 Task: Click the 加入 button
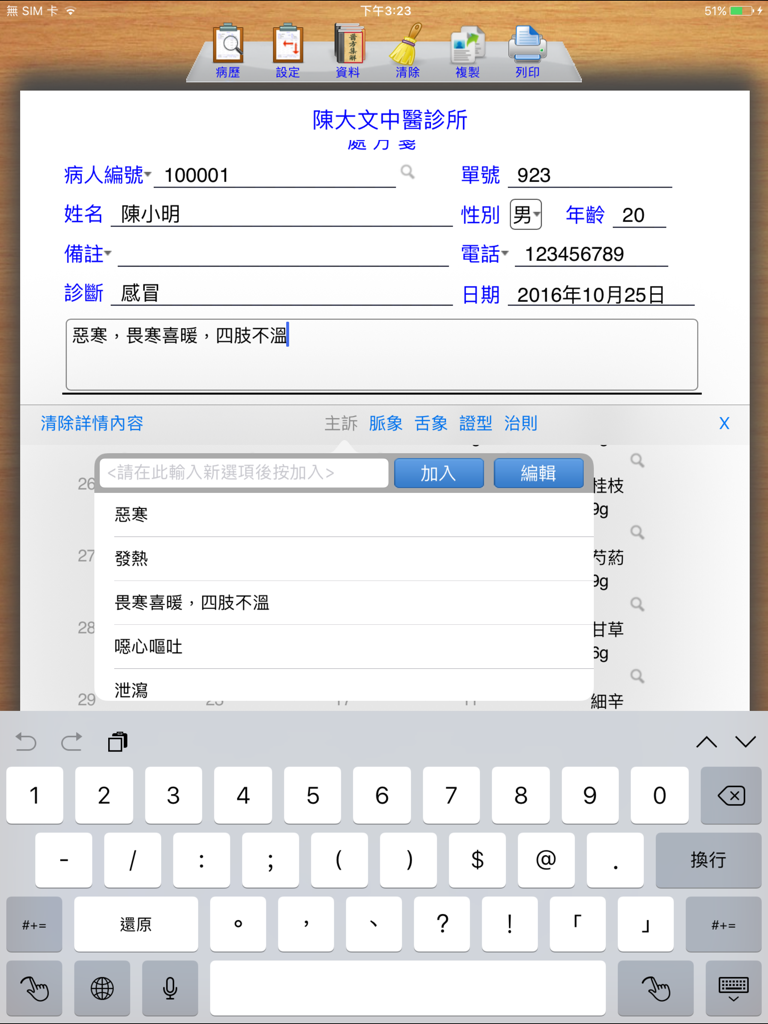pos(439,473)
